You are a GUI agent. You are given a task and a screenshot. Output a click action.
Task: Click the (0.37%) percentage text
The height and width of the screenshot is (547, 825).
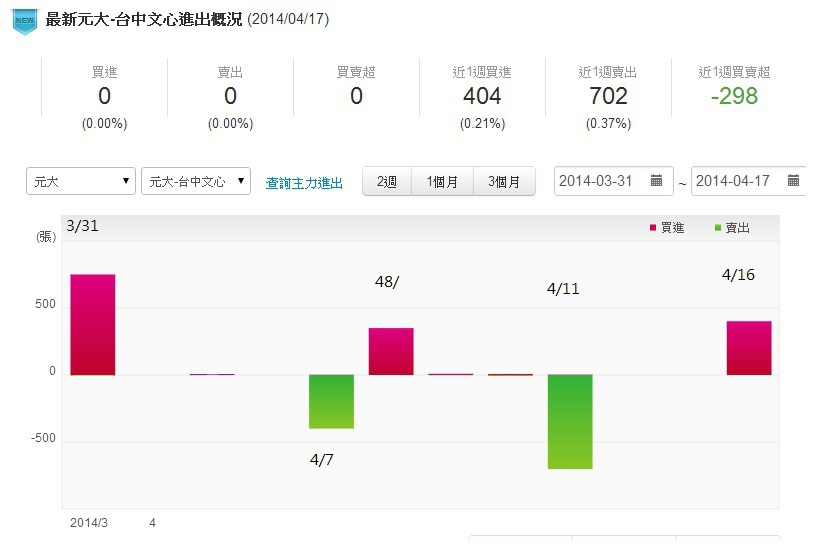(x=608, y=124)
